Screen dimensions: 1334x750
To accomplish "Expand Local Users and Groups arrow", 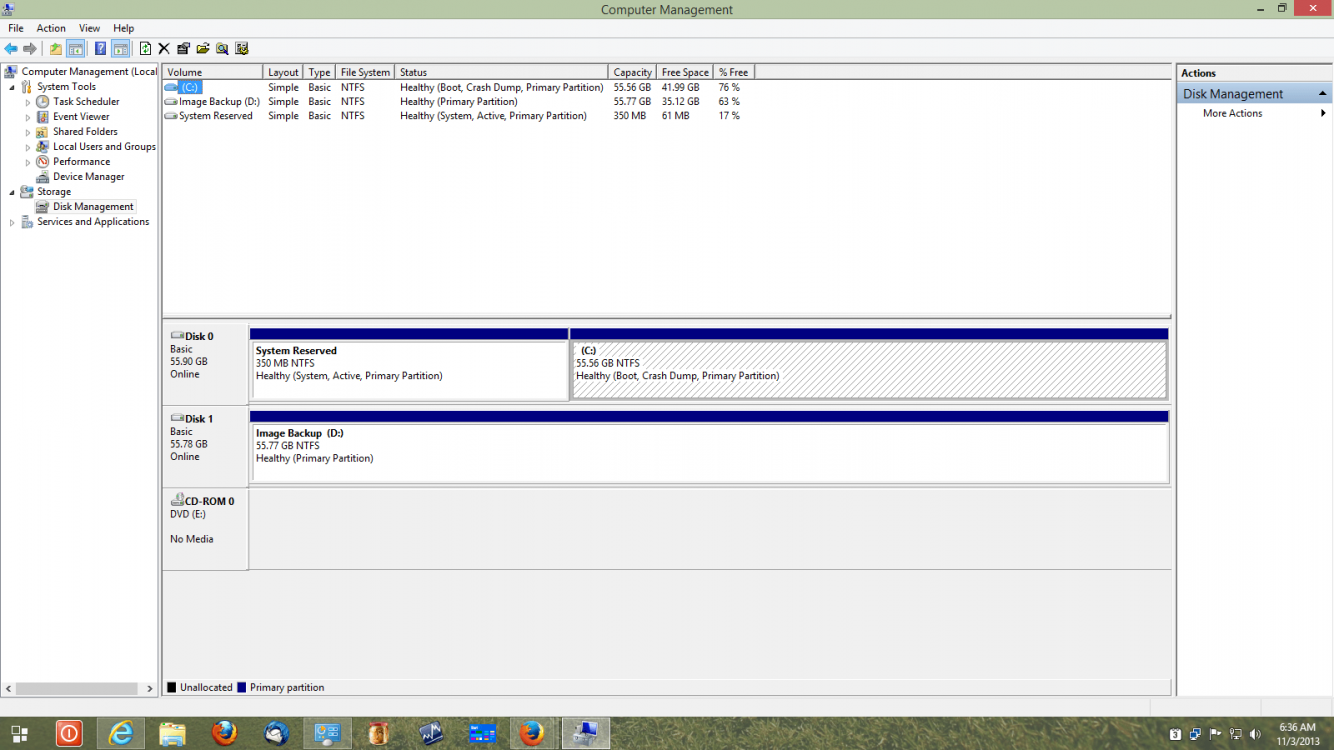I will [28, 147].
